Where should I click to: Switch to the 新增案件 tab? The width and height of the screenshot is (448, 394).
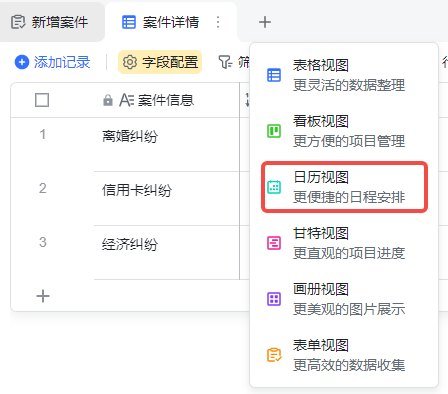pyautogui.click(x=50, y=22)
